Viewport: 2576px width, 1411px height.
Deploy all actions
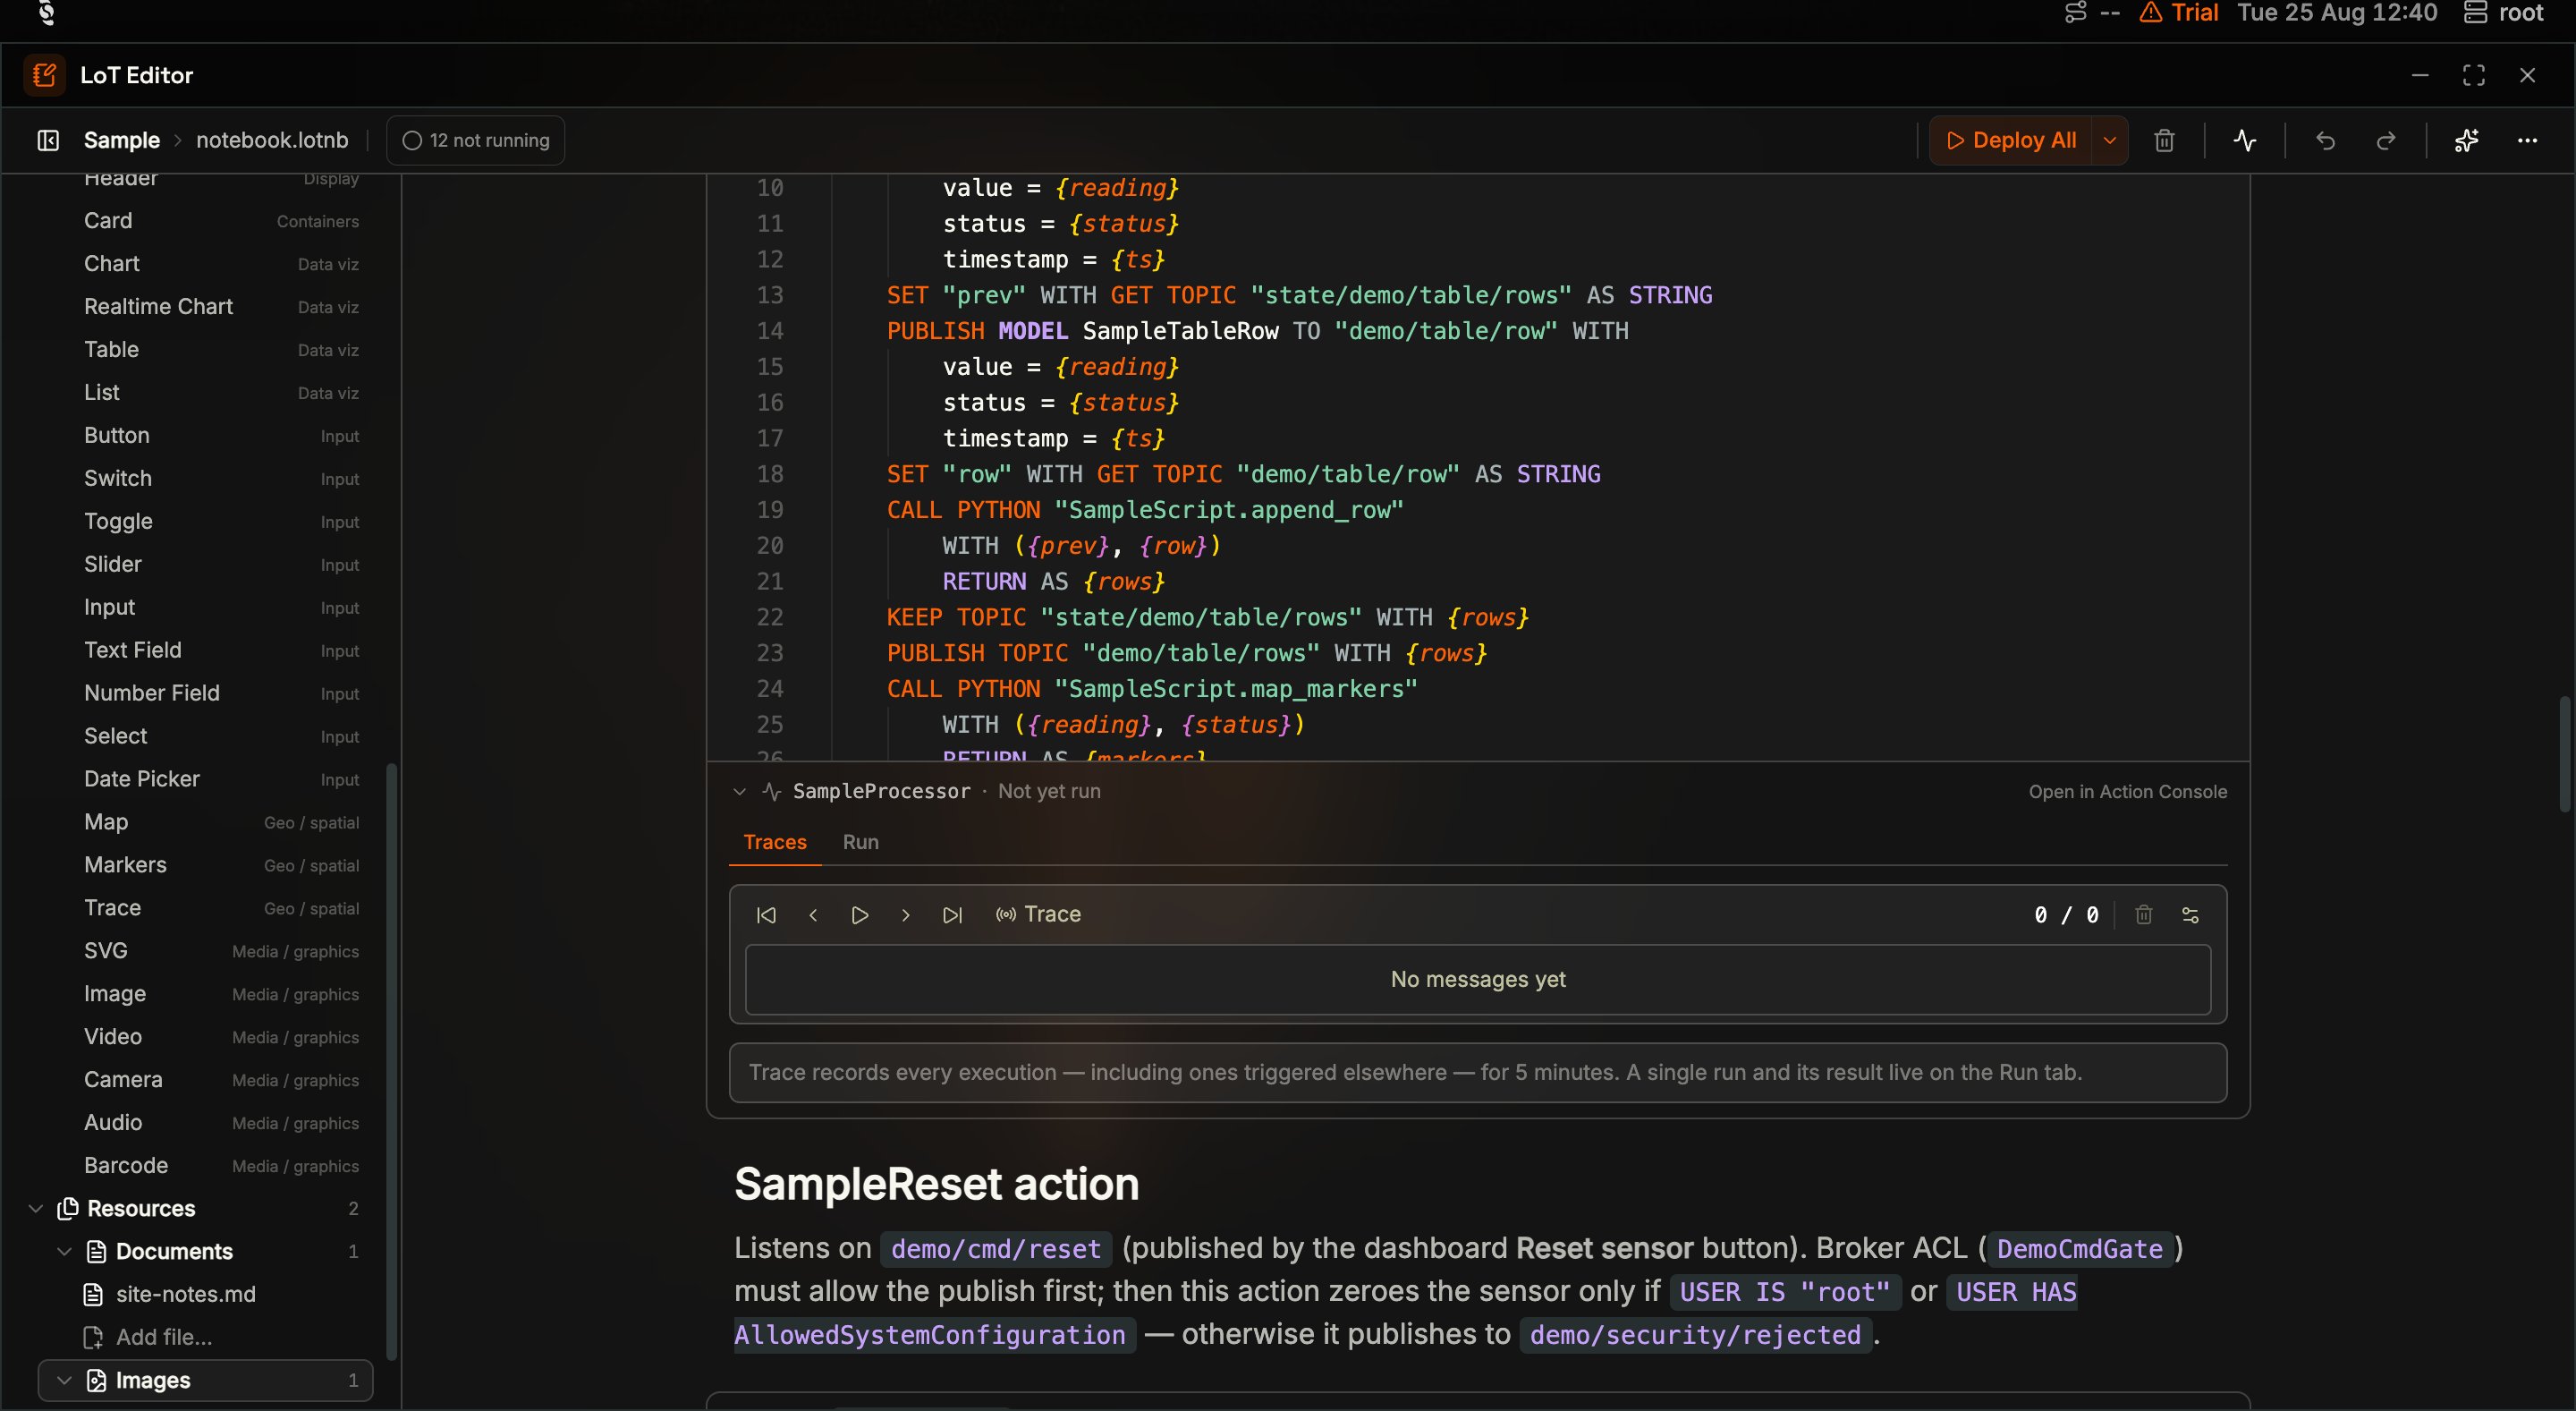pyautogui.click(x=2011, y=140)
